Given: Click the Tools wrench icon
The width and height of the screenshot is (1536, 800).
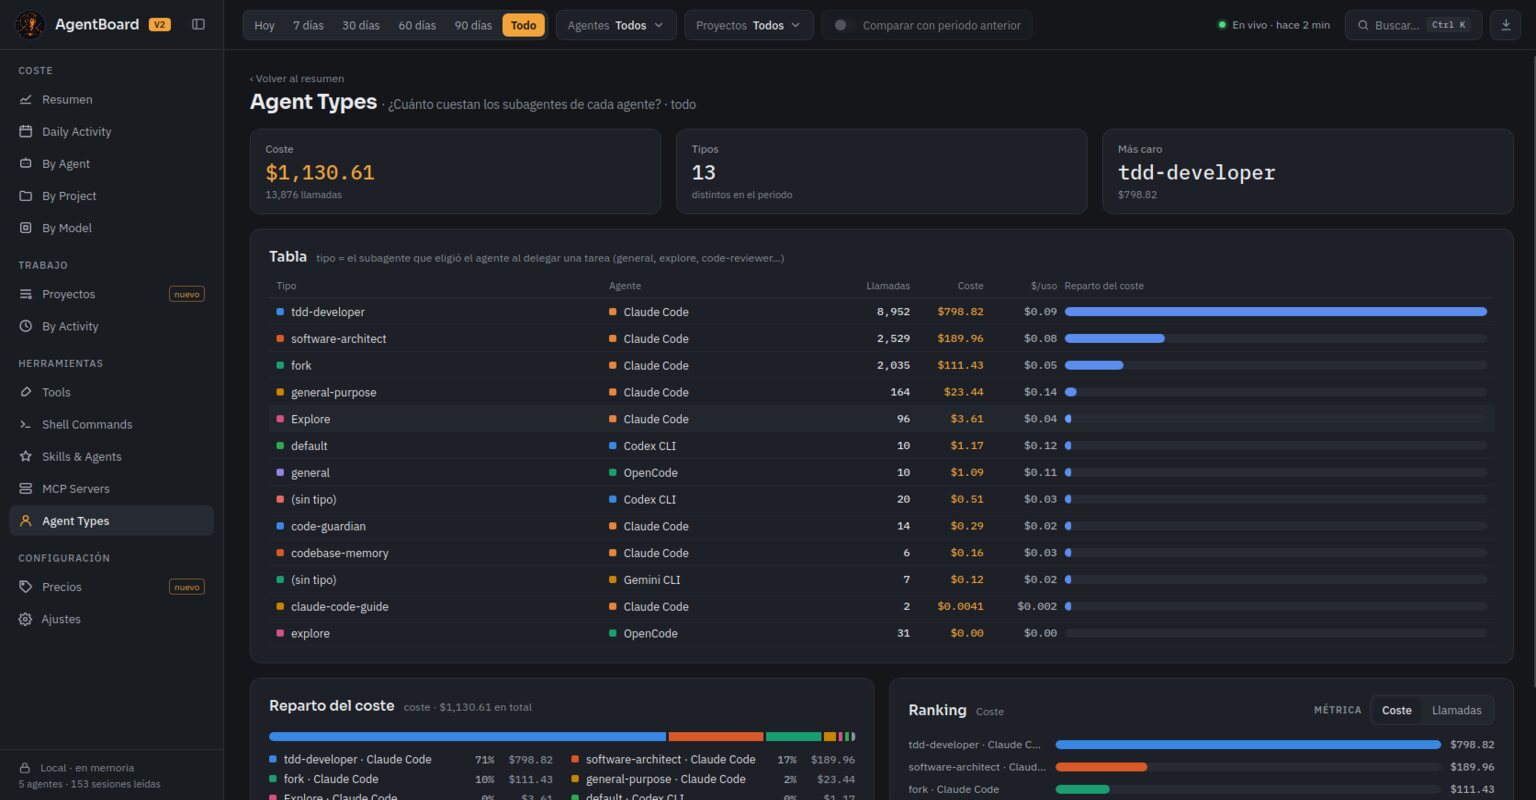Looking at the screenshot, I should pyautogui.click(x=26, y=393).
